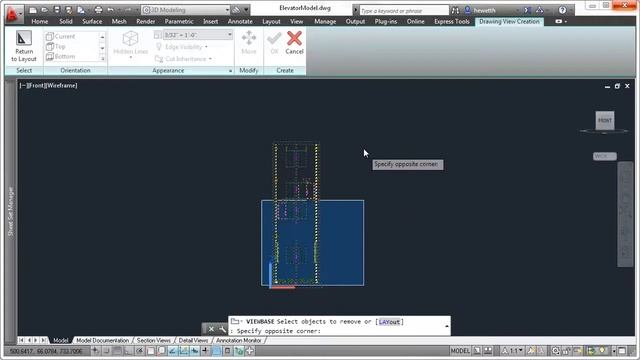Click the last layout tab arrow

(43, 340)
